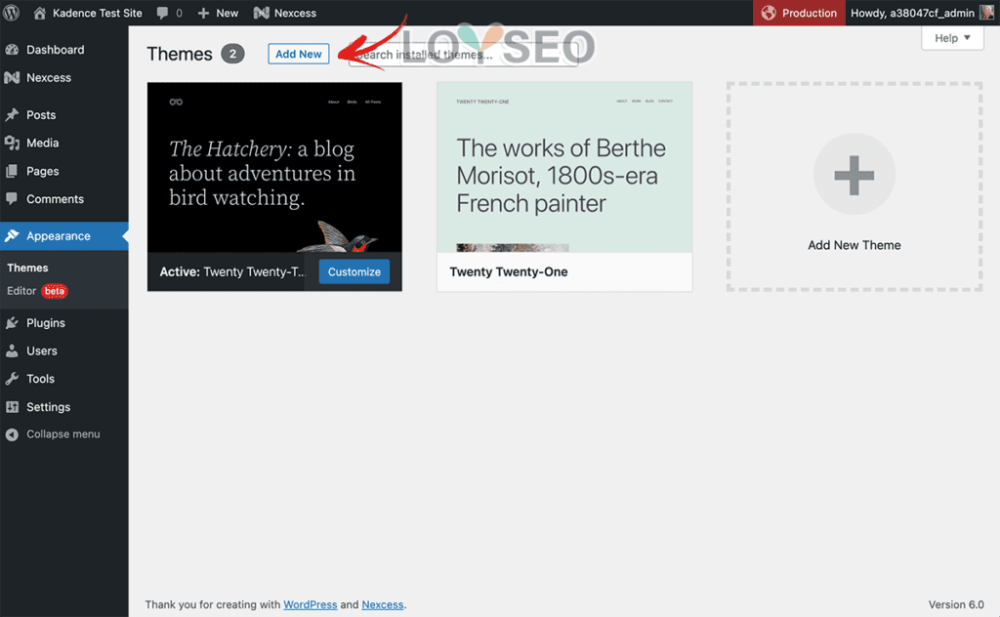
Task: Click in the Search installed themes field
Action: [x=464, y=54]
